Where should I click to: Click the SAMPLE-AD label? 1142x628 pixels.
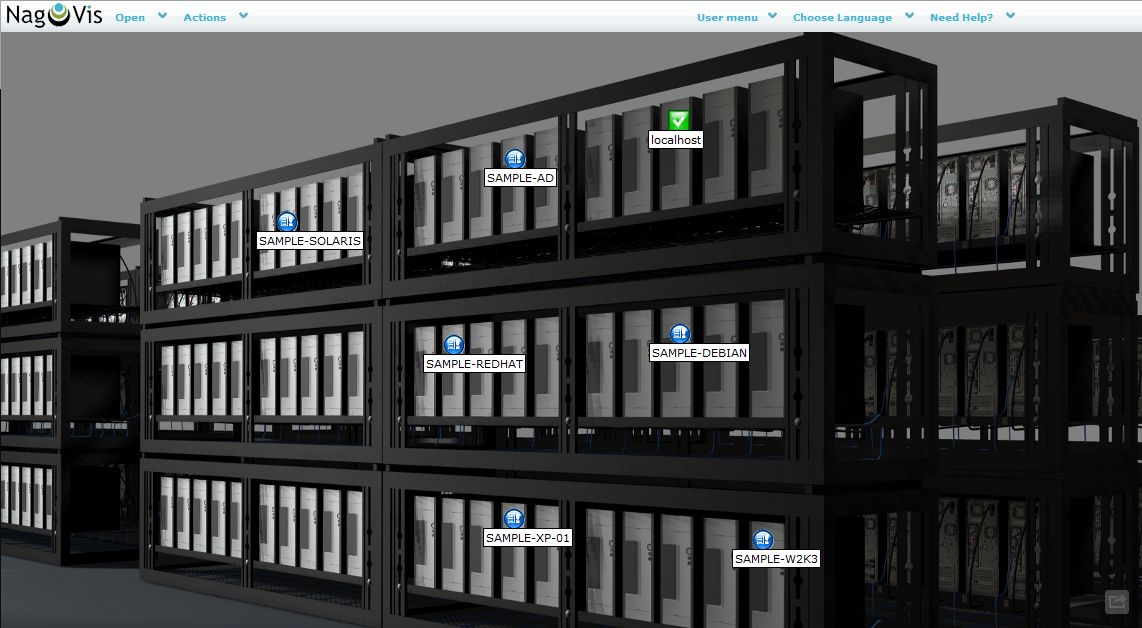tap(520, 178)
